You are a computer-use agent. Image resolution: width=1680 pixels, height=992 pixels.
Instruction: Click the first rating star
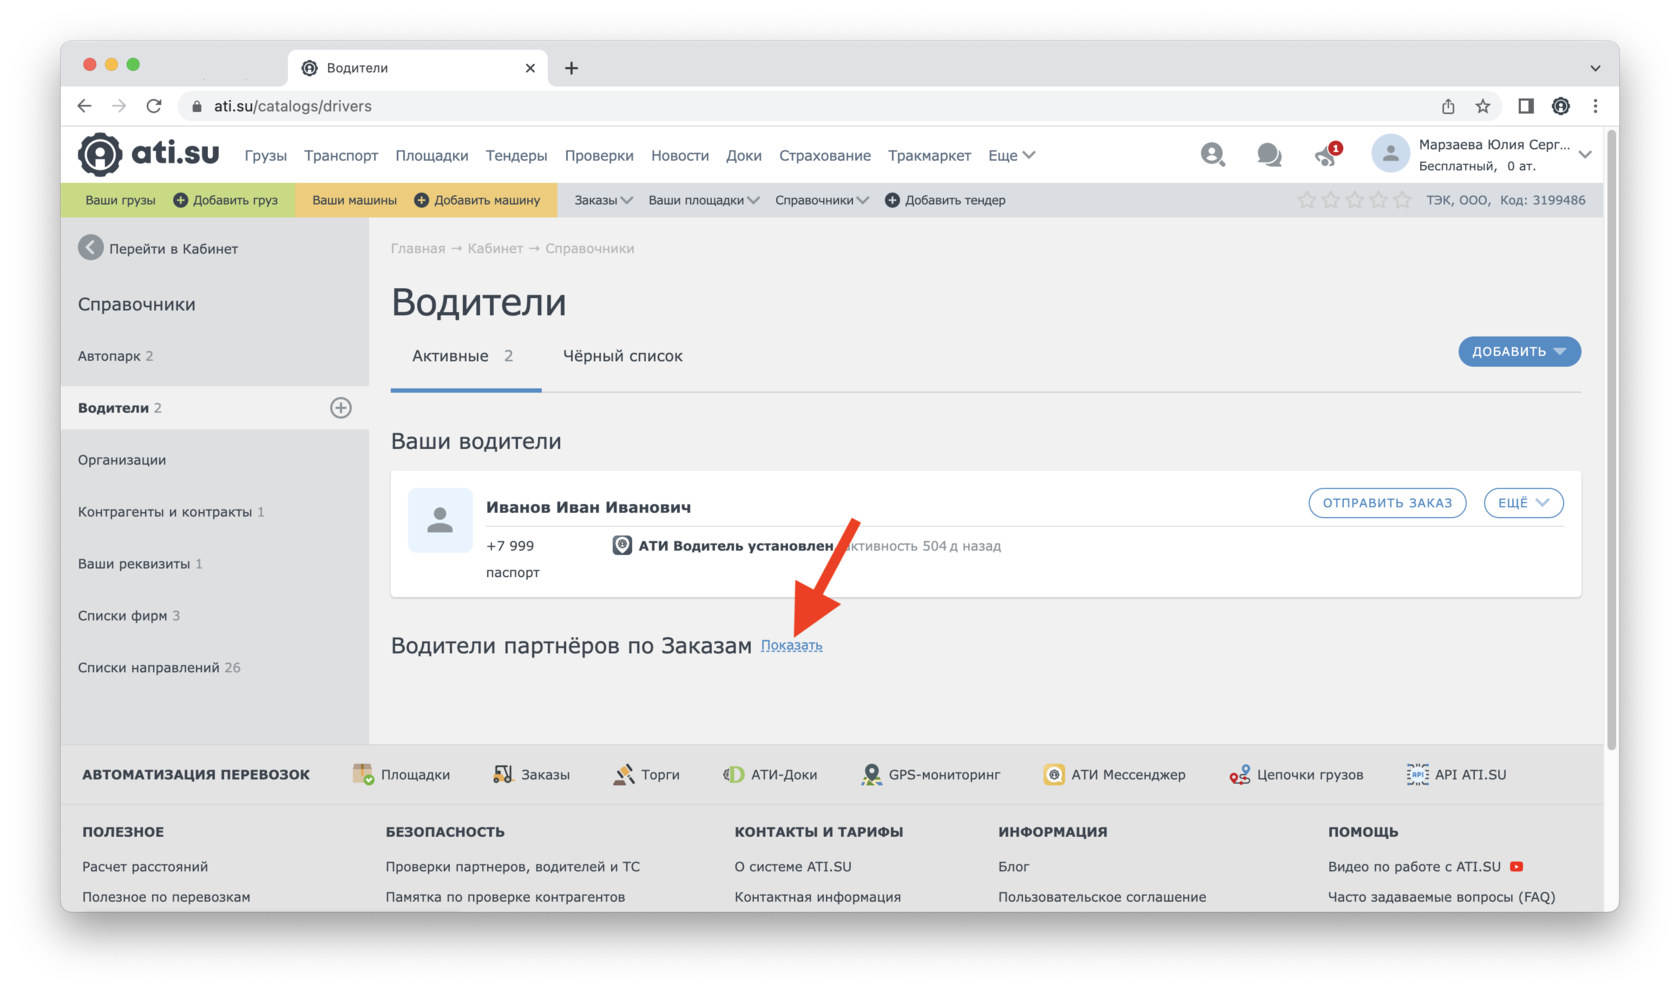click(x=1306, y=200)
